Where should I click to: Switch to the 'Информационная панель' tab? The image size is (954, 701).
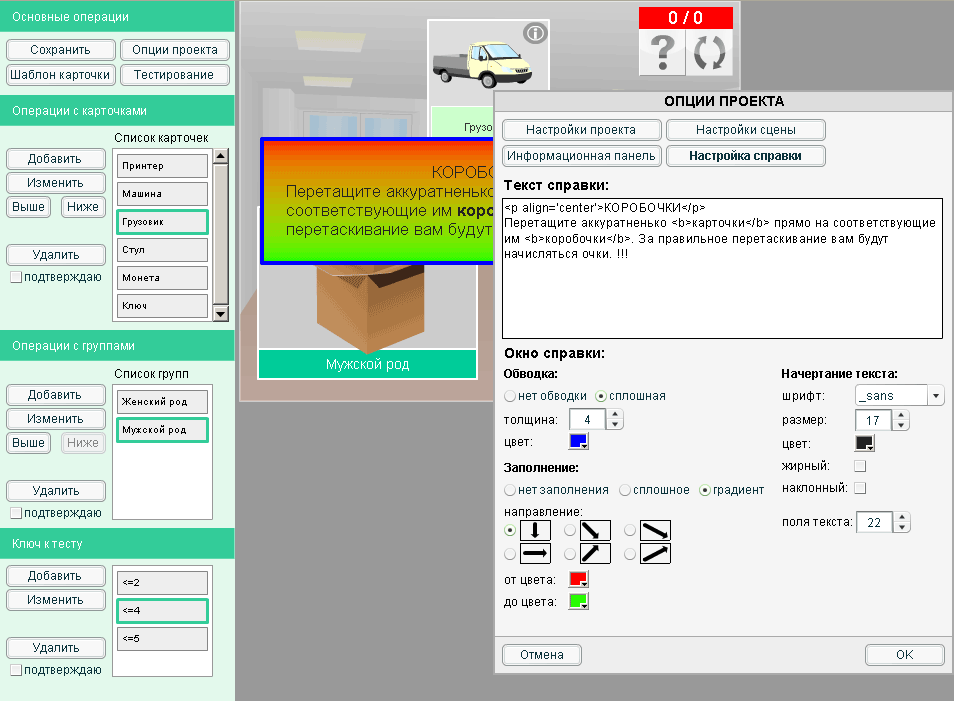(581, 156)
